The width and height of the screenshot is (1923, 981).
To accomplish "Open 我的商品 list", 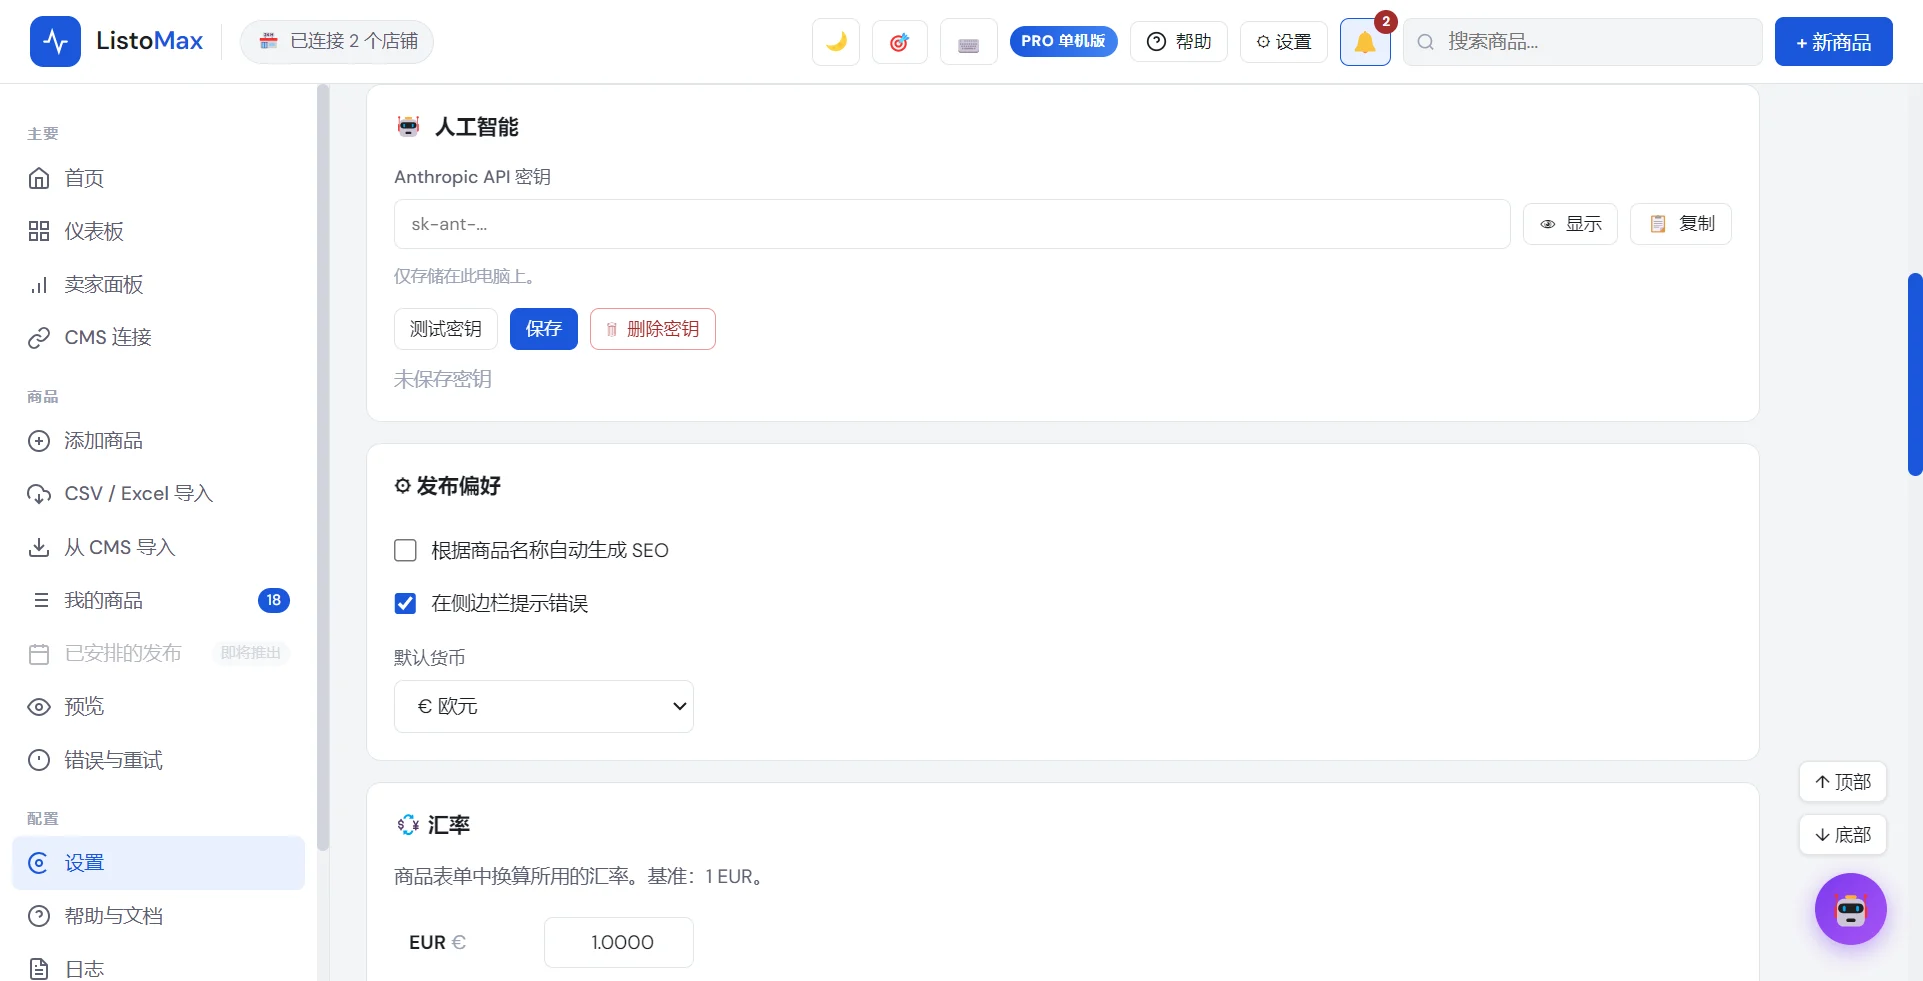I will pyautogui.click(x=158, y=600).
